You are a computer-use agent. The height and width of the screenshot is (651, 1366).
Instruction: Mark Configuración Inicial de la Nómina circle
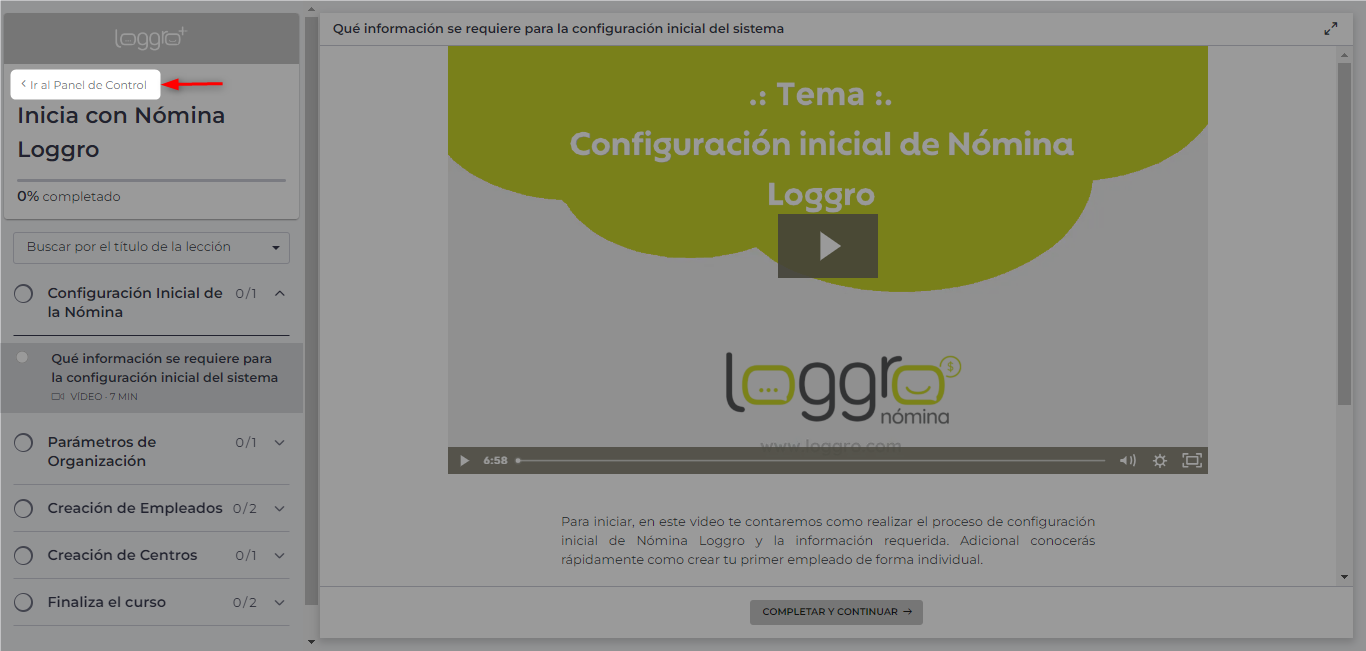pyautogui.click(x=24, y=294)
